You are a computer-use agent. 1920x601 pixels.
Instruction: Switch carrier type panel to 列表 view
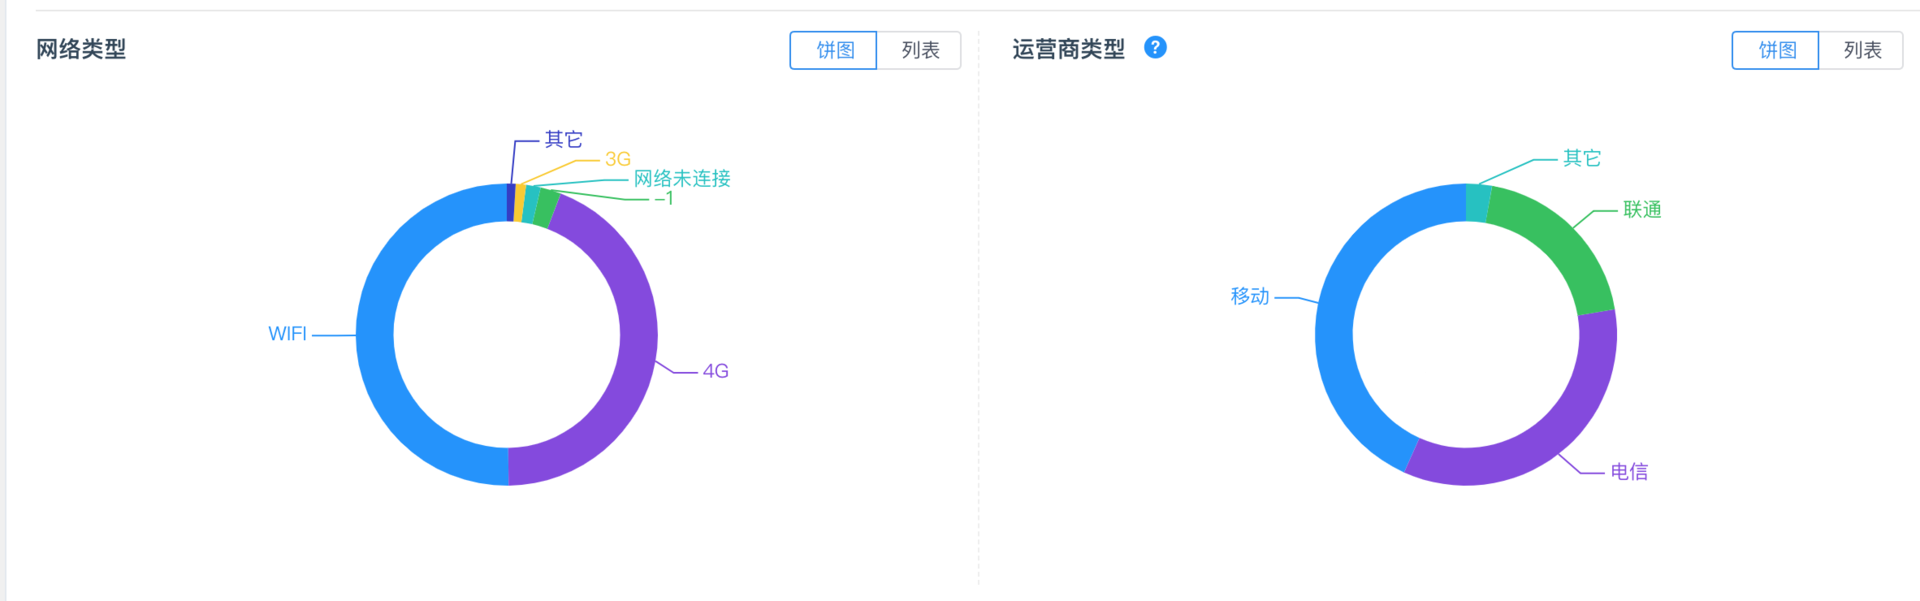click(1861, 50)
